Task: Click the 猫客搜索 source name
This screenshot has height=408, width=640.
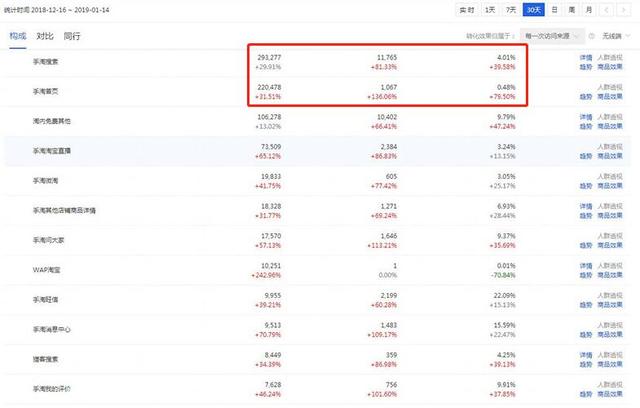Action: [x=45, y=359]
